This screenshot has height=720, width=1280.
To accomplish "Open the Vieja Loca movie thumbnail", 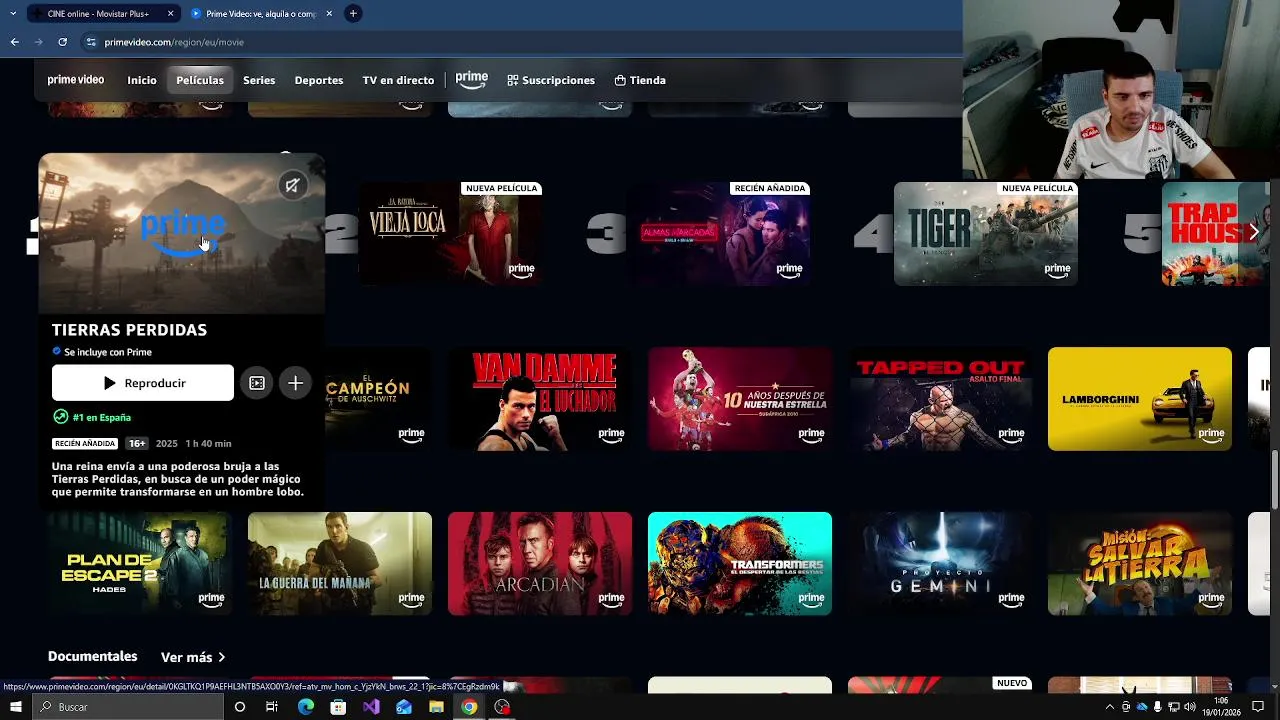I will click(x=452, y=234).
